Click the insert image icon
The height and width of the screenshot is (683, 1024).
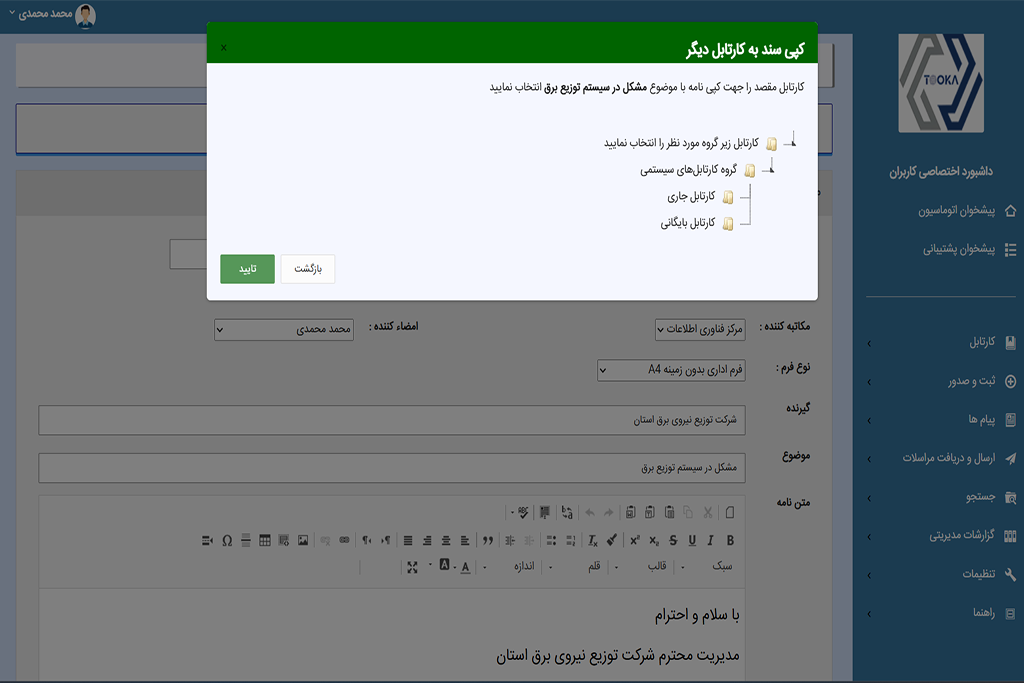(x=302, y=541)
